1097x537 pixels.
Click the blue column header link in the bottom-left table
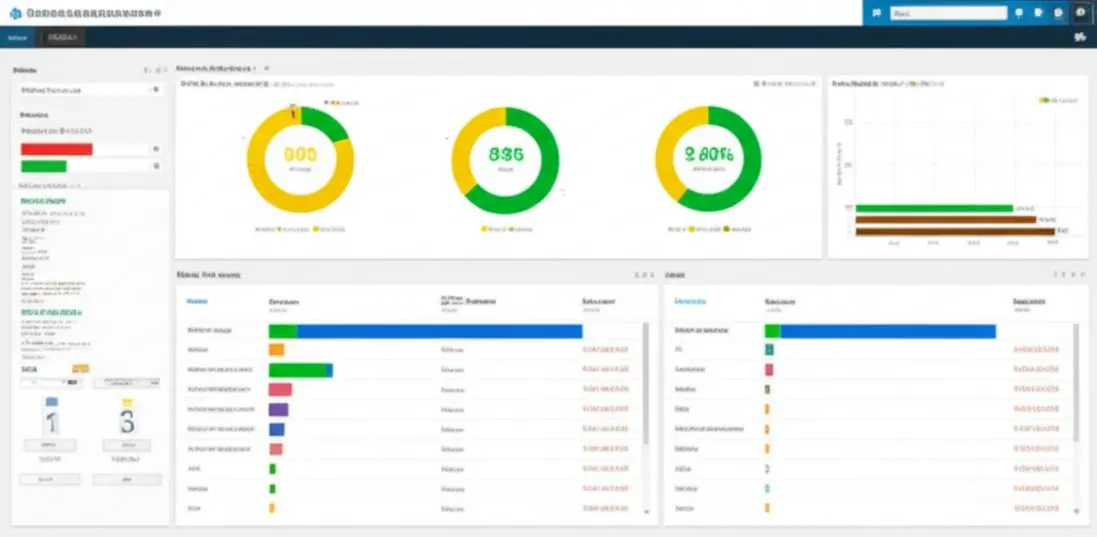[x=197, y=301]
